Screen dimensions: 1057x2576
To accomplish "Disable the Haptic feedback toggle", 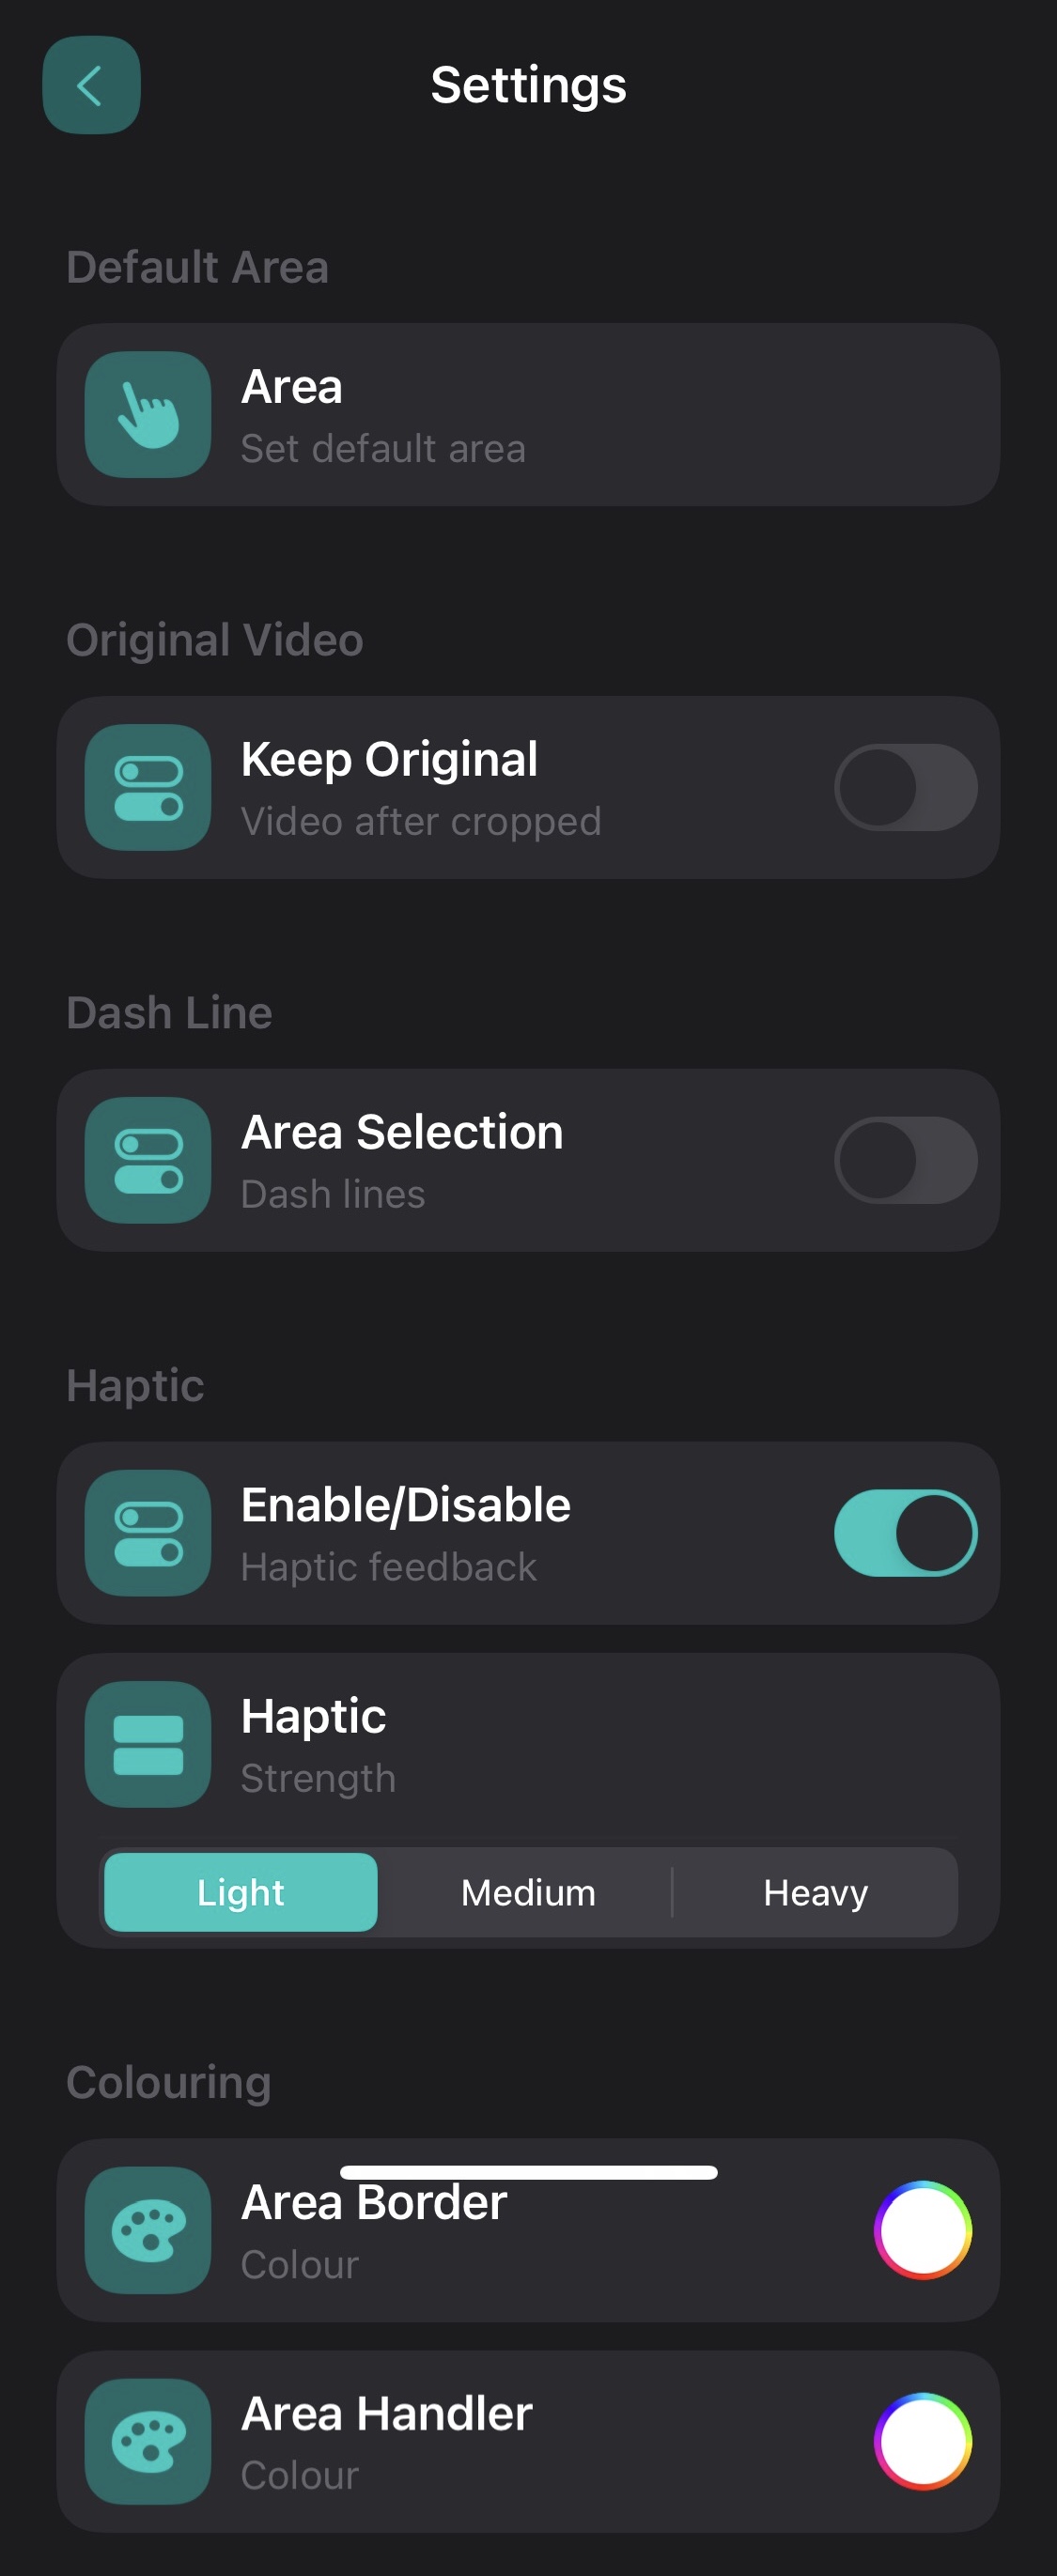I will [906, 1533].
